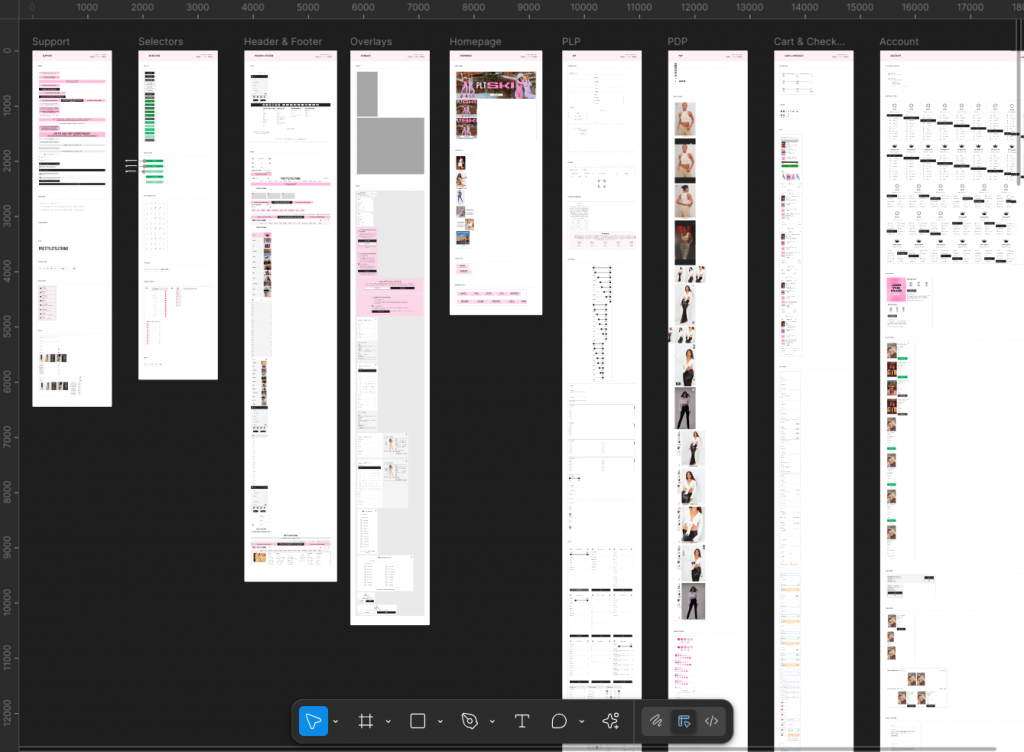The image size is (1024, 752).
Task: Toggle Dev Mode code icon
Action: pos(712,721)
